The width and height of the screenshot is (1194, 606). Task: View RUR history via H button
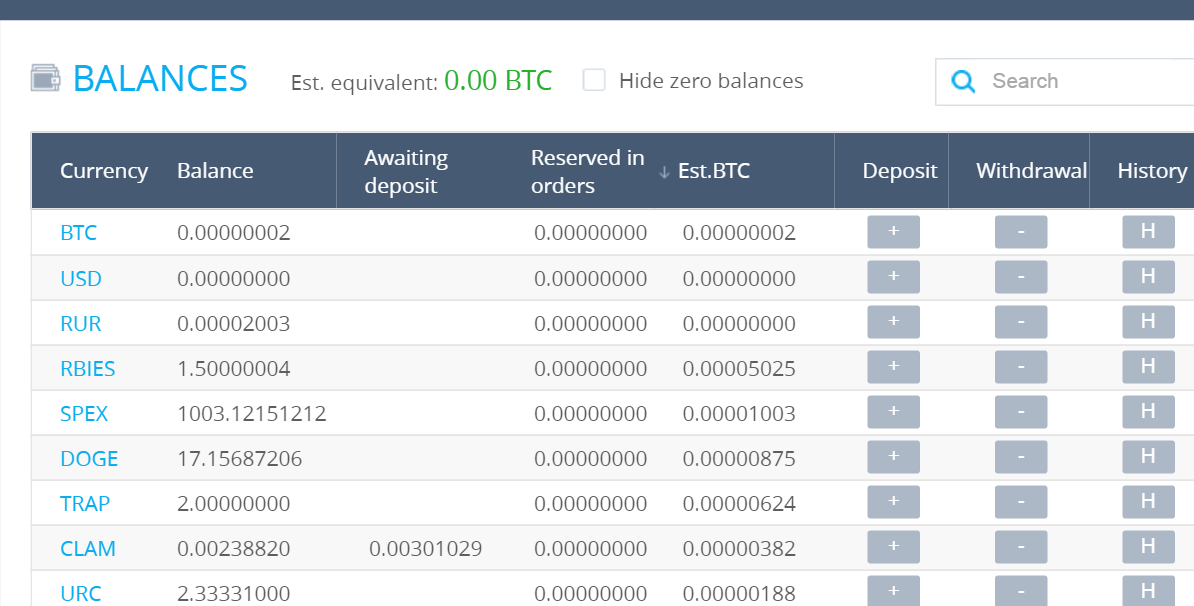point(1148,322)
